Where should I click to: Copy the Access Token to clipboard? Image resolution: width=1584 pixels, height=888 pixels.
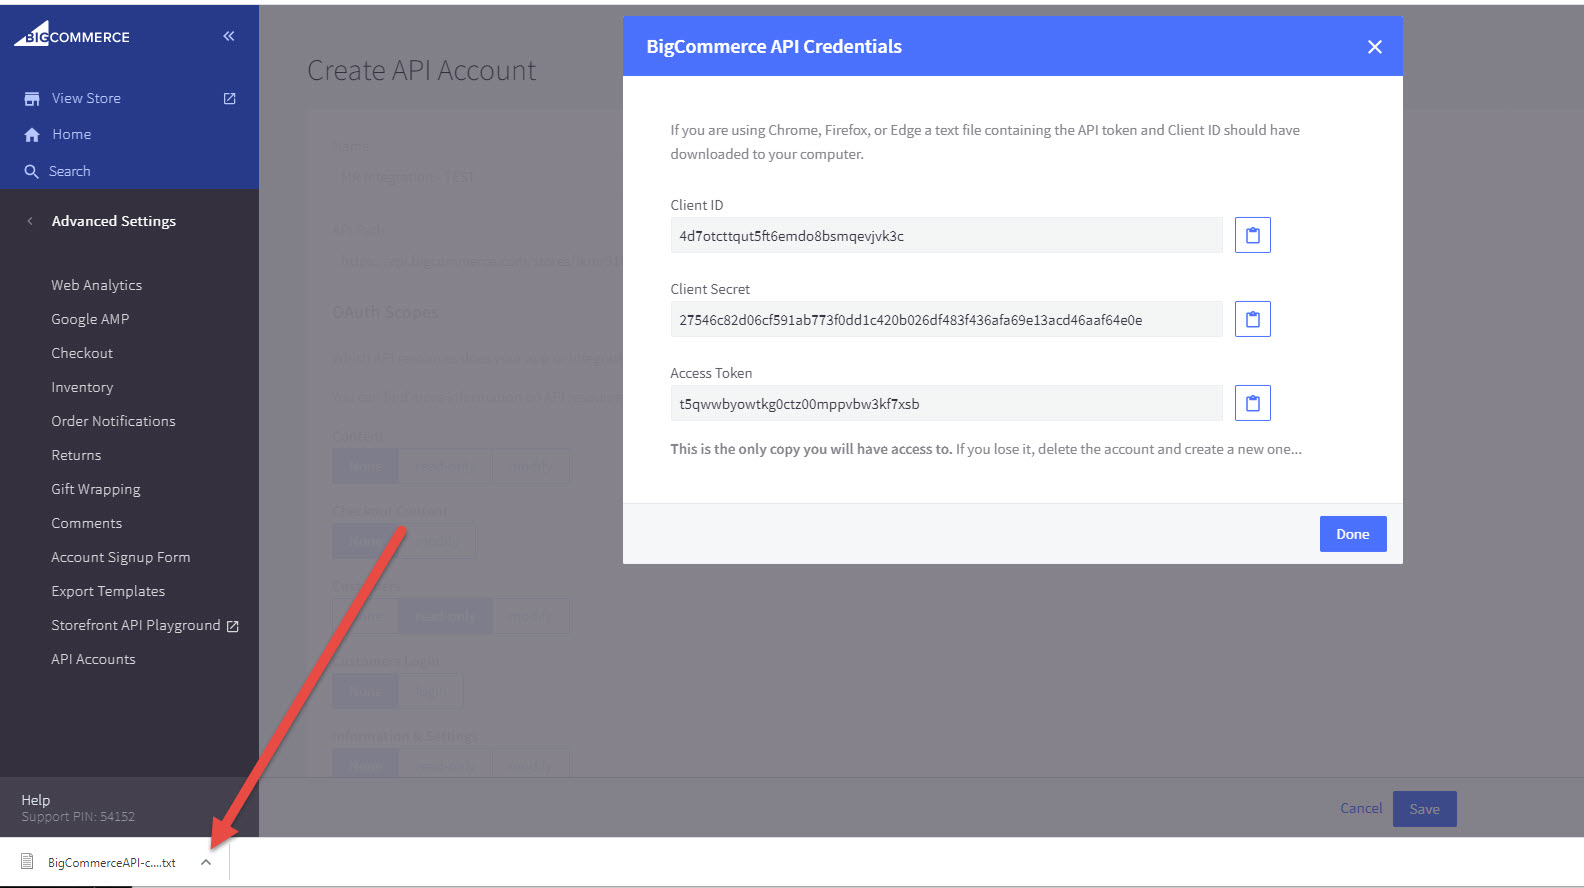[1252, 403]
